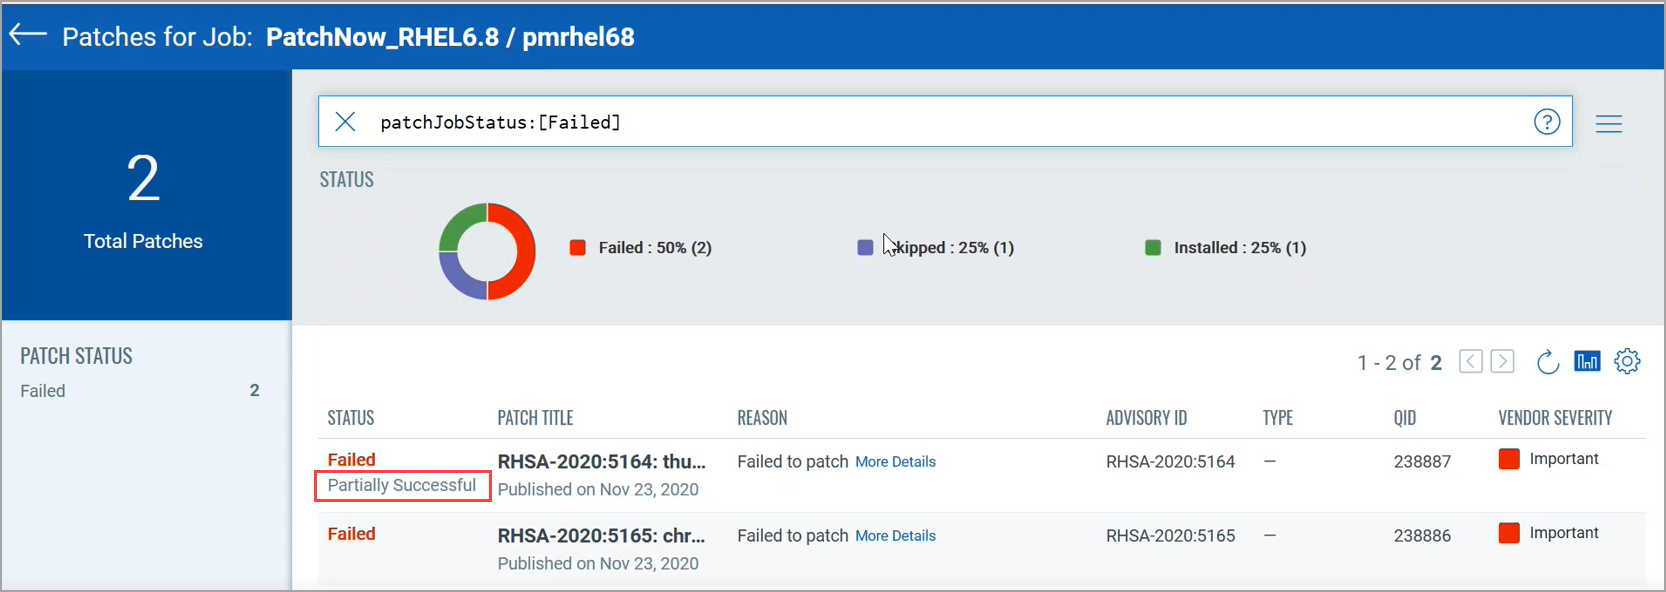Go to the next page of patches

(1501, 361)
